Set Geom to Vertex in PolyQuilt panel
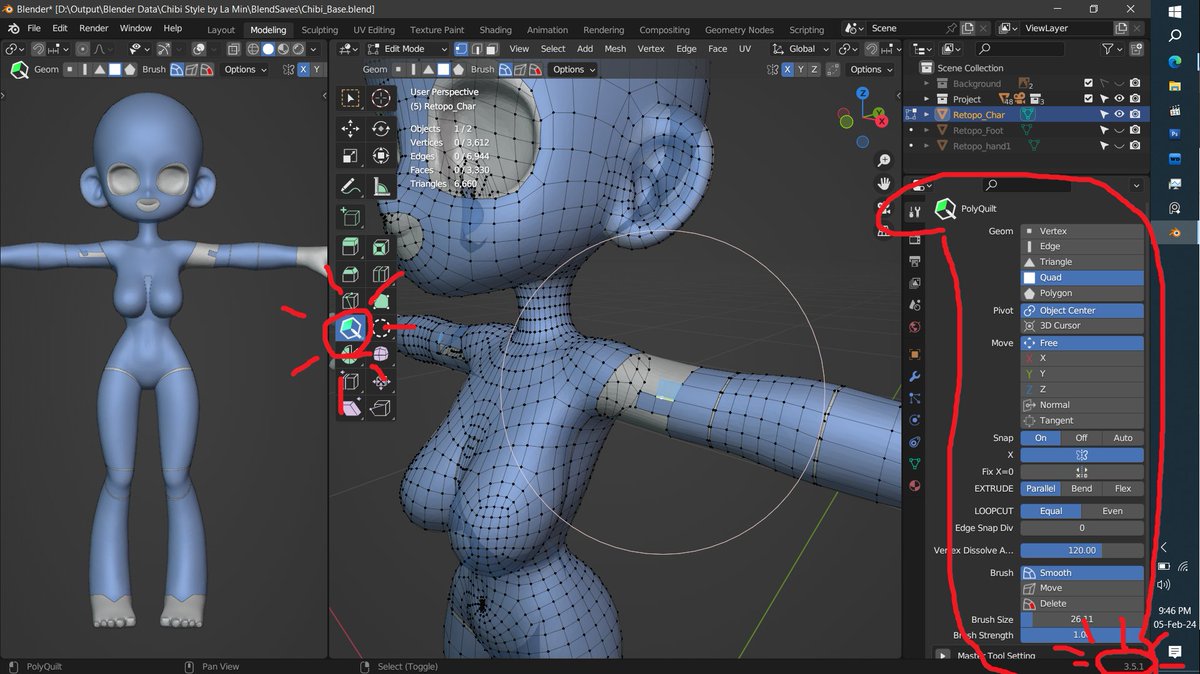This screenshot has width=1200, height=674. [1082, 231]
